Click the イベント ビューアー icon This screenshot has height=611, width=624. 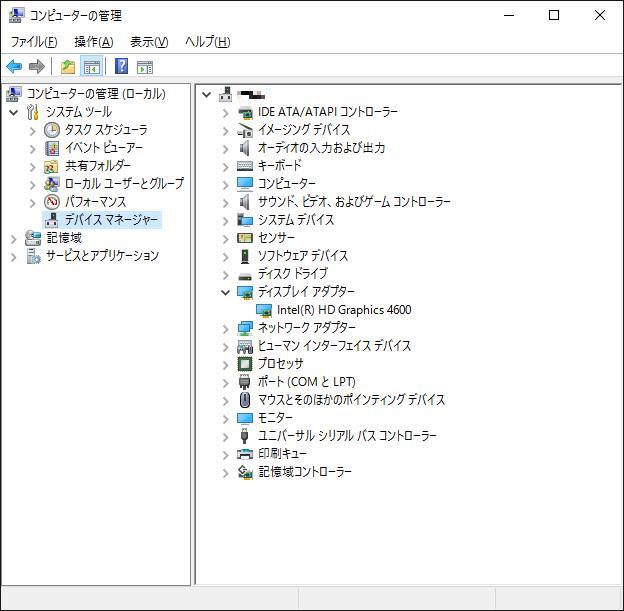click(52, 148)
